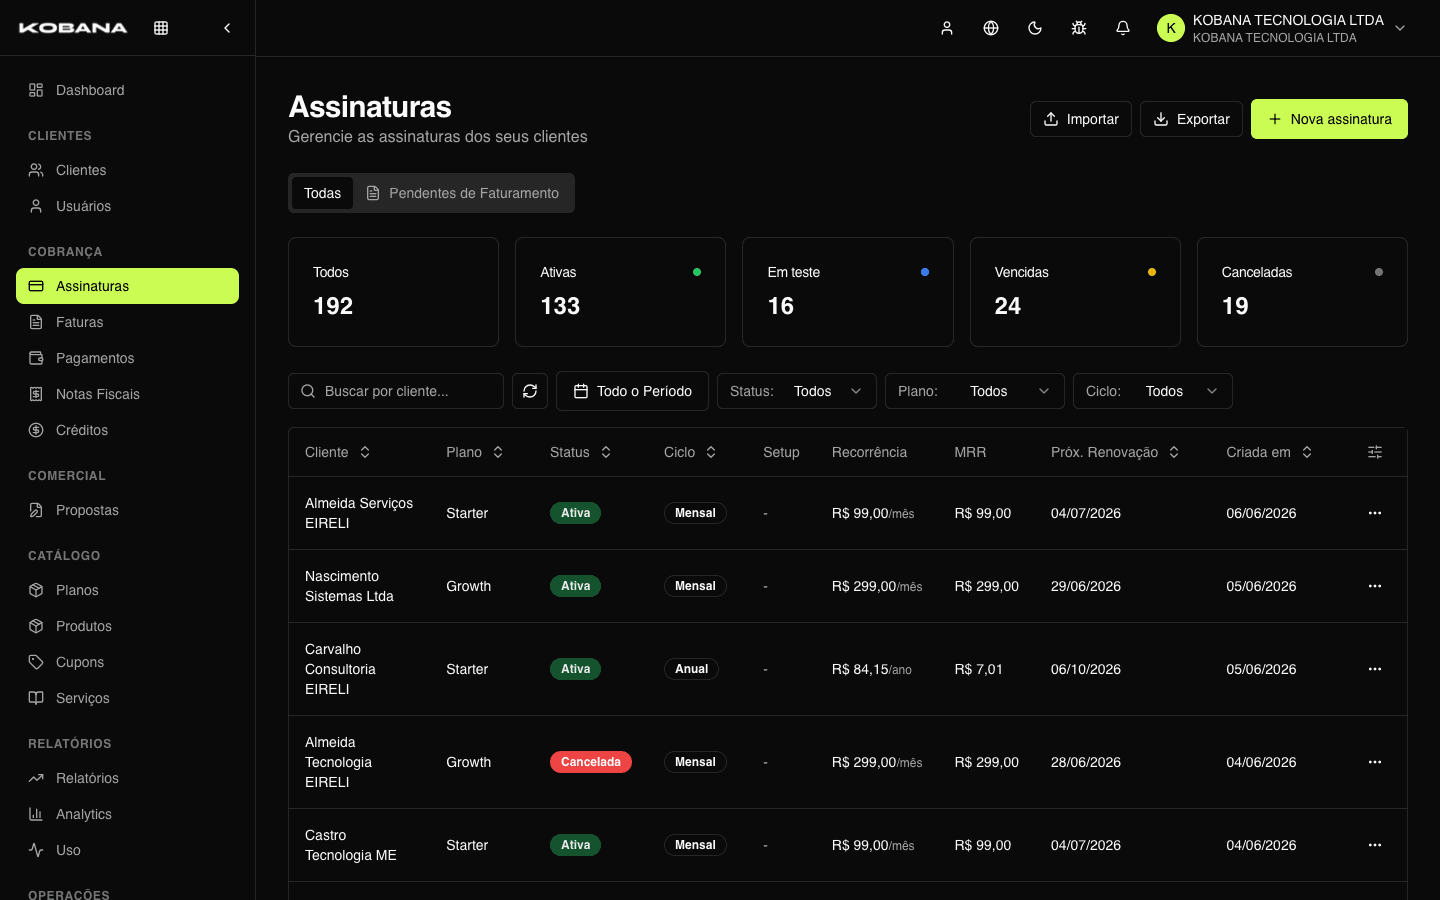Click the Créditos coin icon
This screenshot has height=900, width=1440.
36,430
